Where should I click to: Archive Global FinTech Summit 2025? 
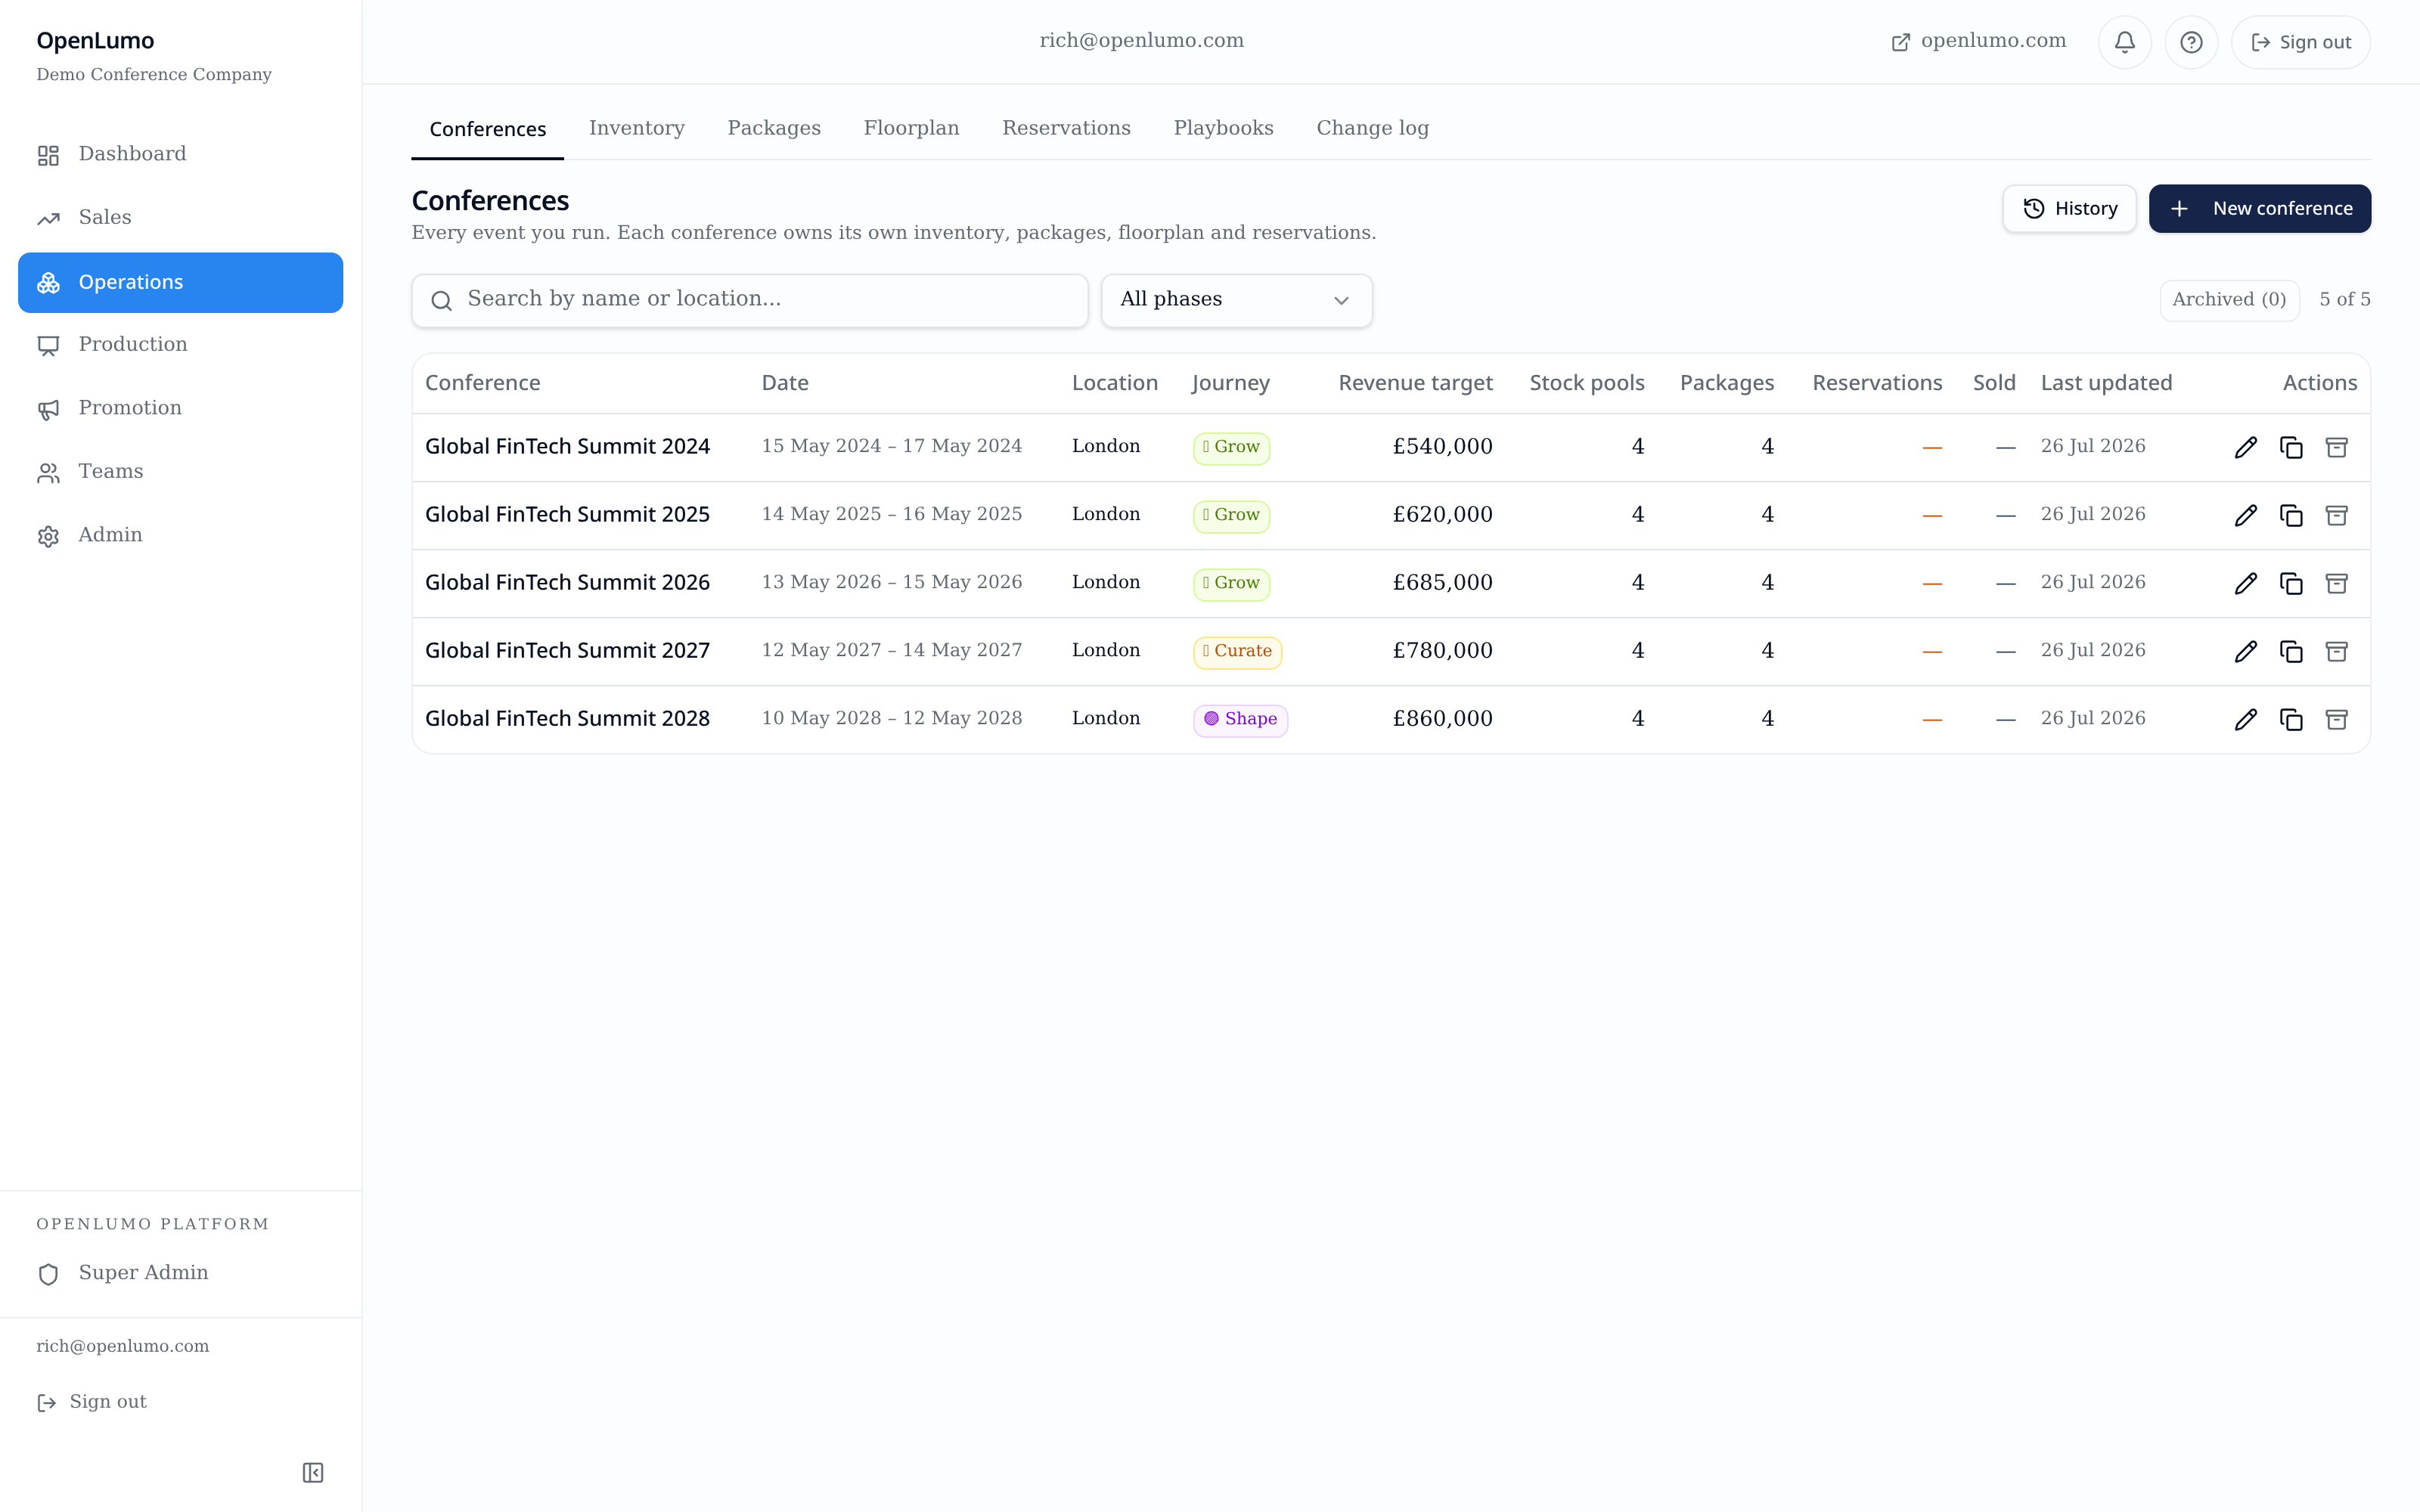(2336, 515)
